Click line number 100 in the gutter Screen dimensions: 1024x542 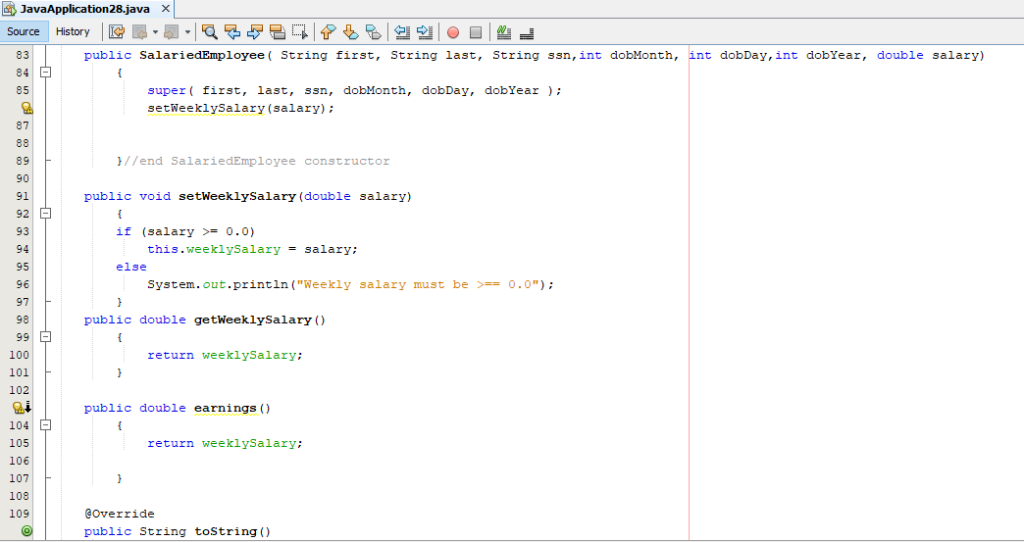click(19, 355)
